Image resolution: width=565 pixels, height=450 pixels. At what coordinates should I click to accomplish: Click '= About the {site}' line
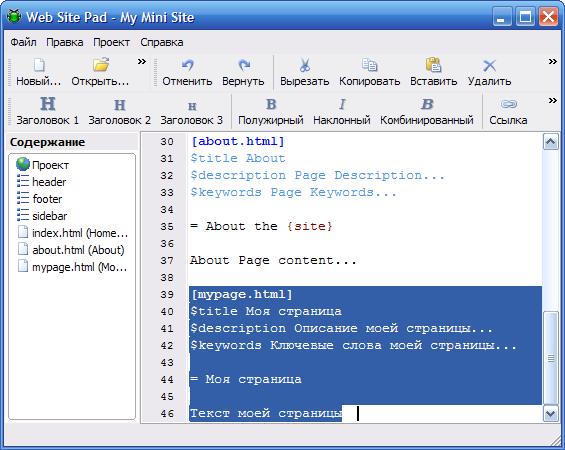click(x=261, y=226)
